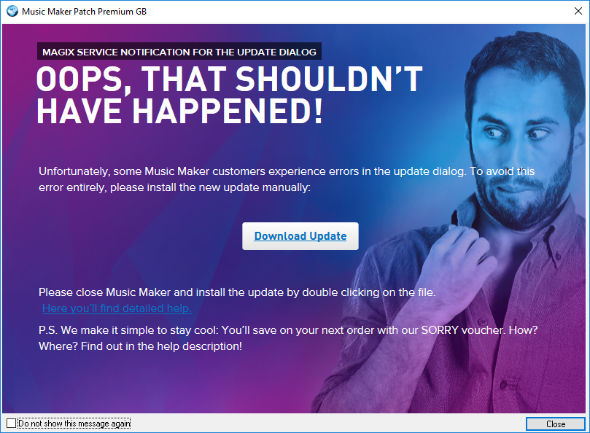
Task: Click the word SORRY in the voucher sentence
Action: (439, 330)
